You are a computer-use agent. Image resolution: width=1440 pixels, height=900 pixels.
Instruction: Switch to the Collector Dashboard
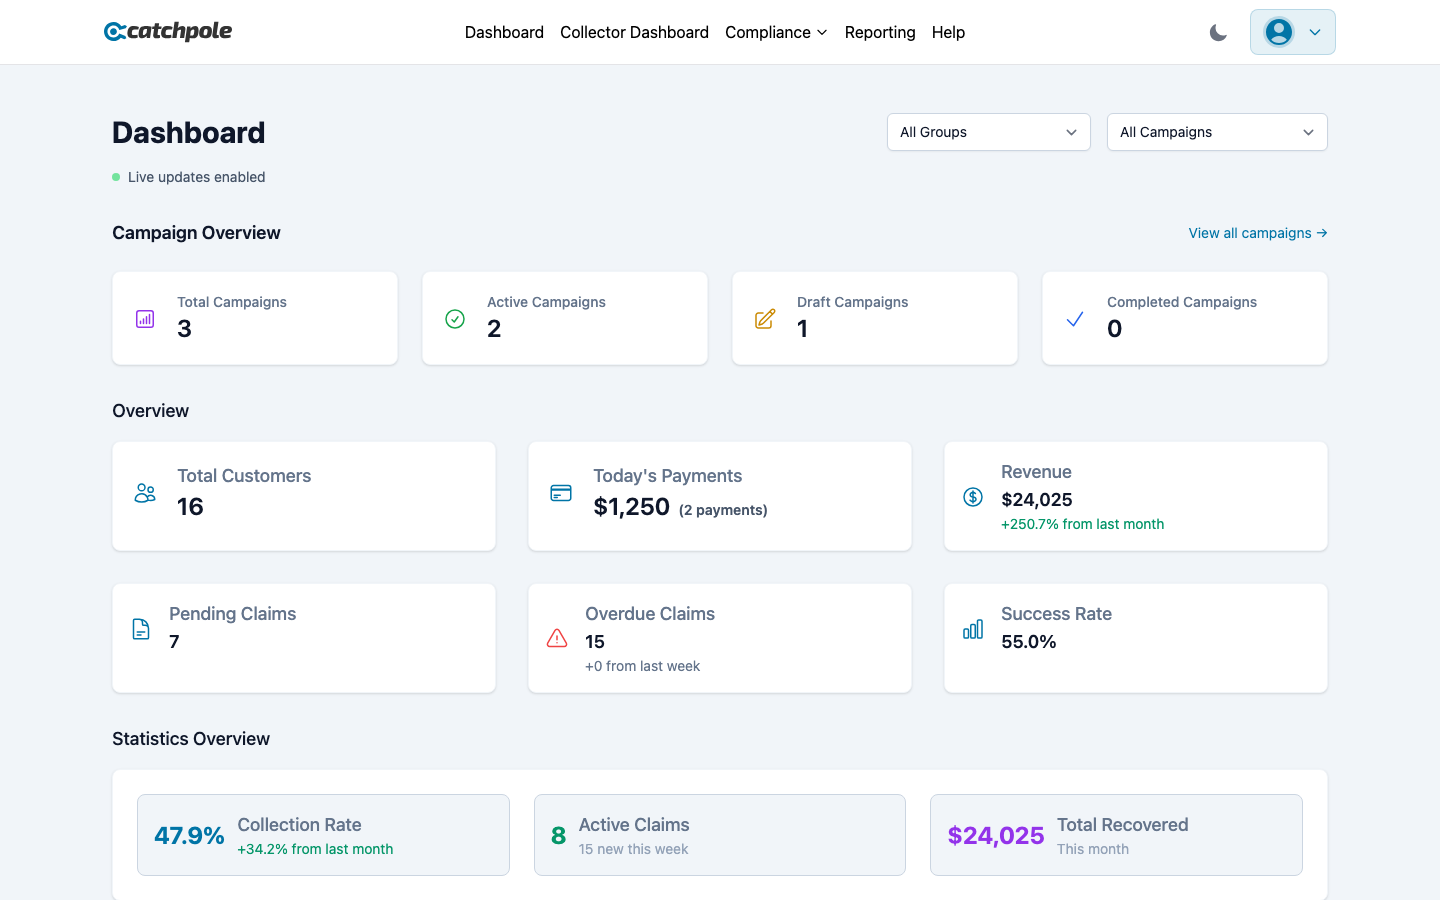pos(634,32)
